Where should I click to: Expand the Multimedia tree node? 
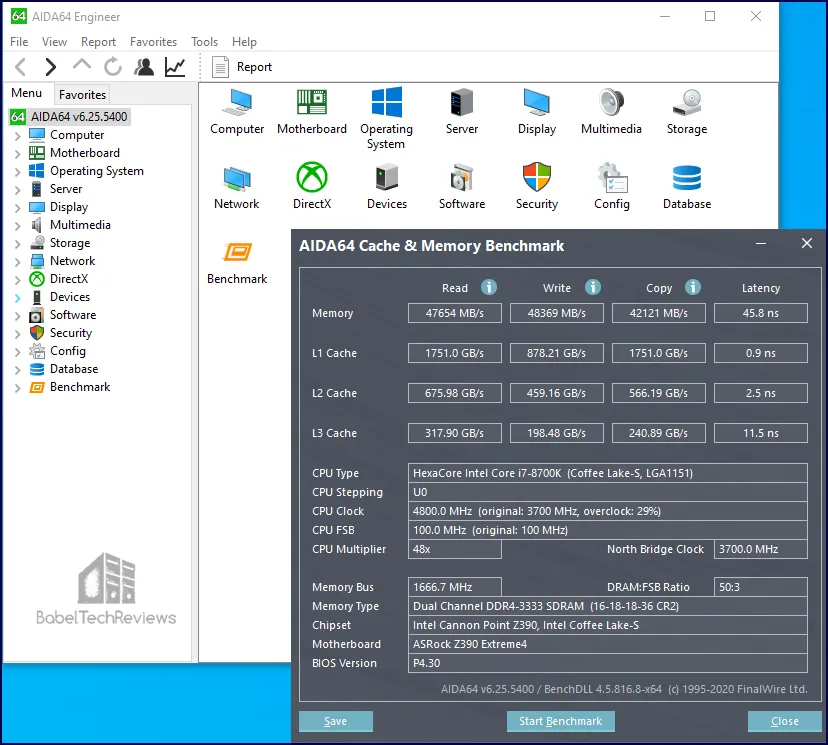(17, 225)
